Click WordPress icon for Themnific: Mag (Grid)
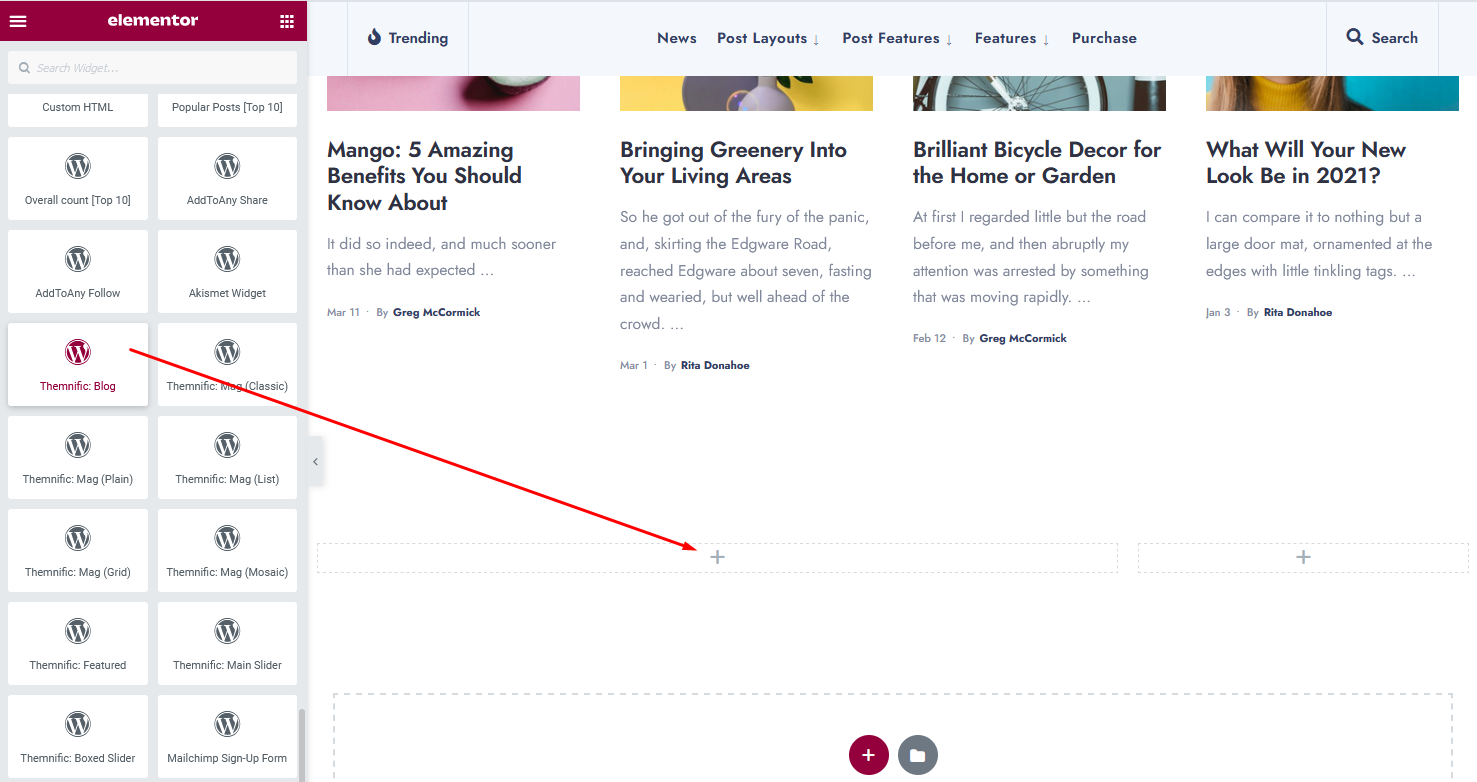Screen dimensions: 1477x782 click(78, 538)
